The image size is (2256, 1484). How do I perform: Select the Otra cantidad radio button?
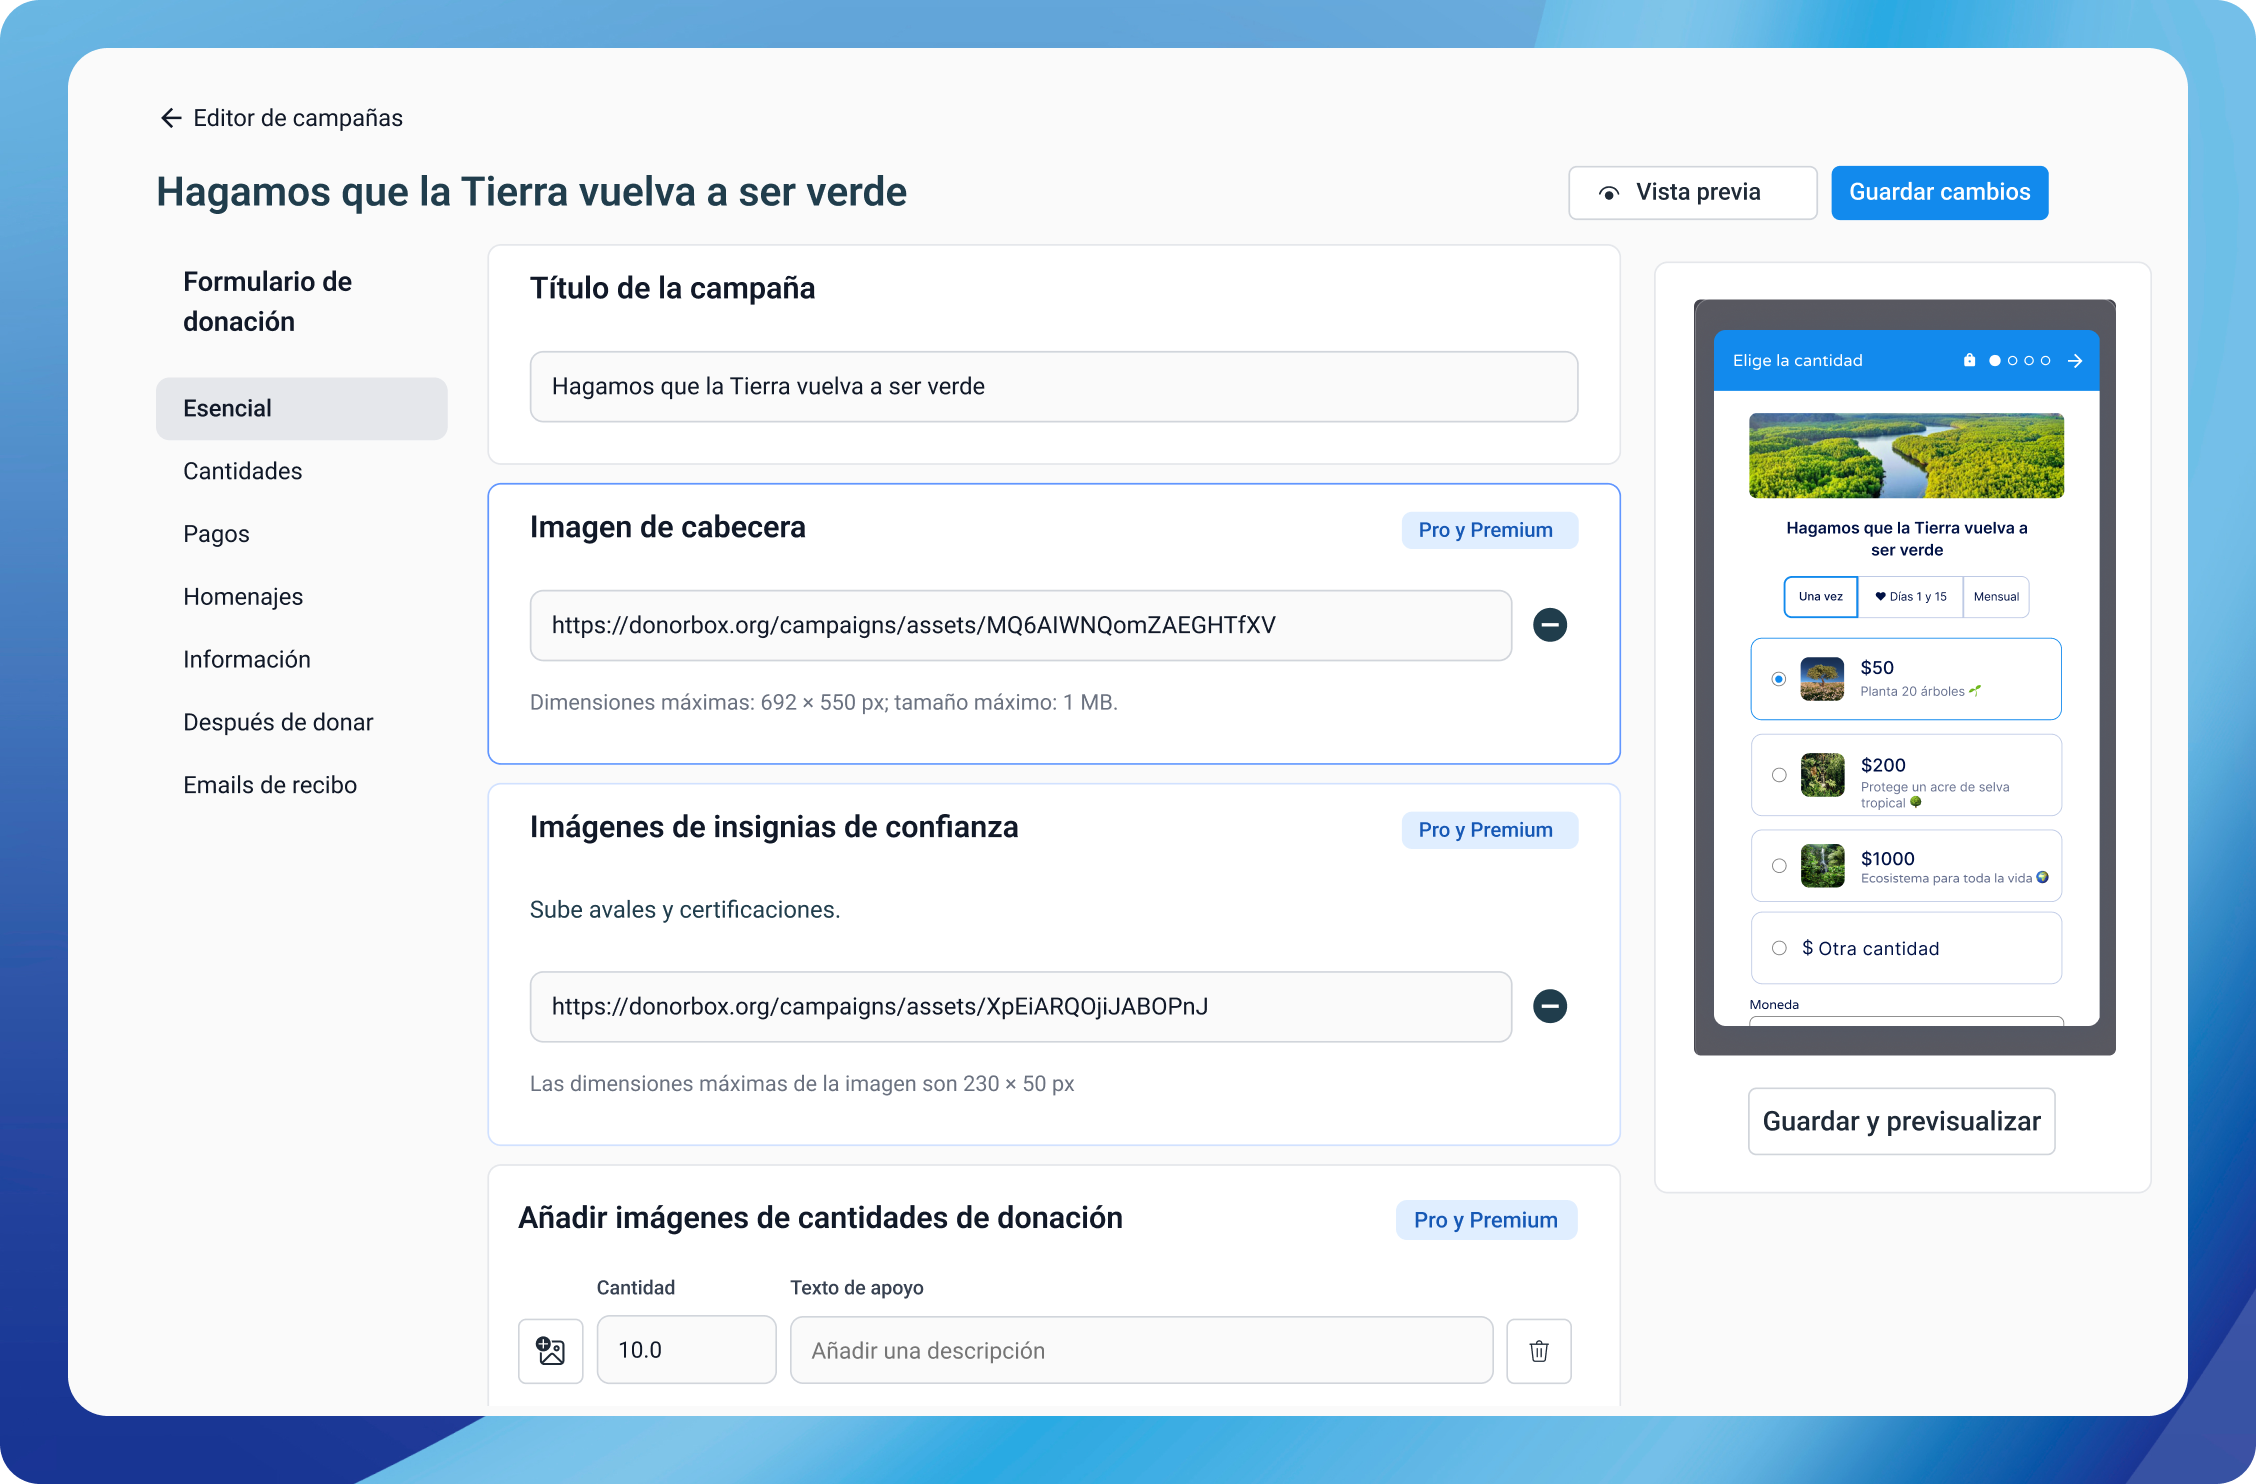[1779, 948]
